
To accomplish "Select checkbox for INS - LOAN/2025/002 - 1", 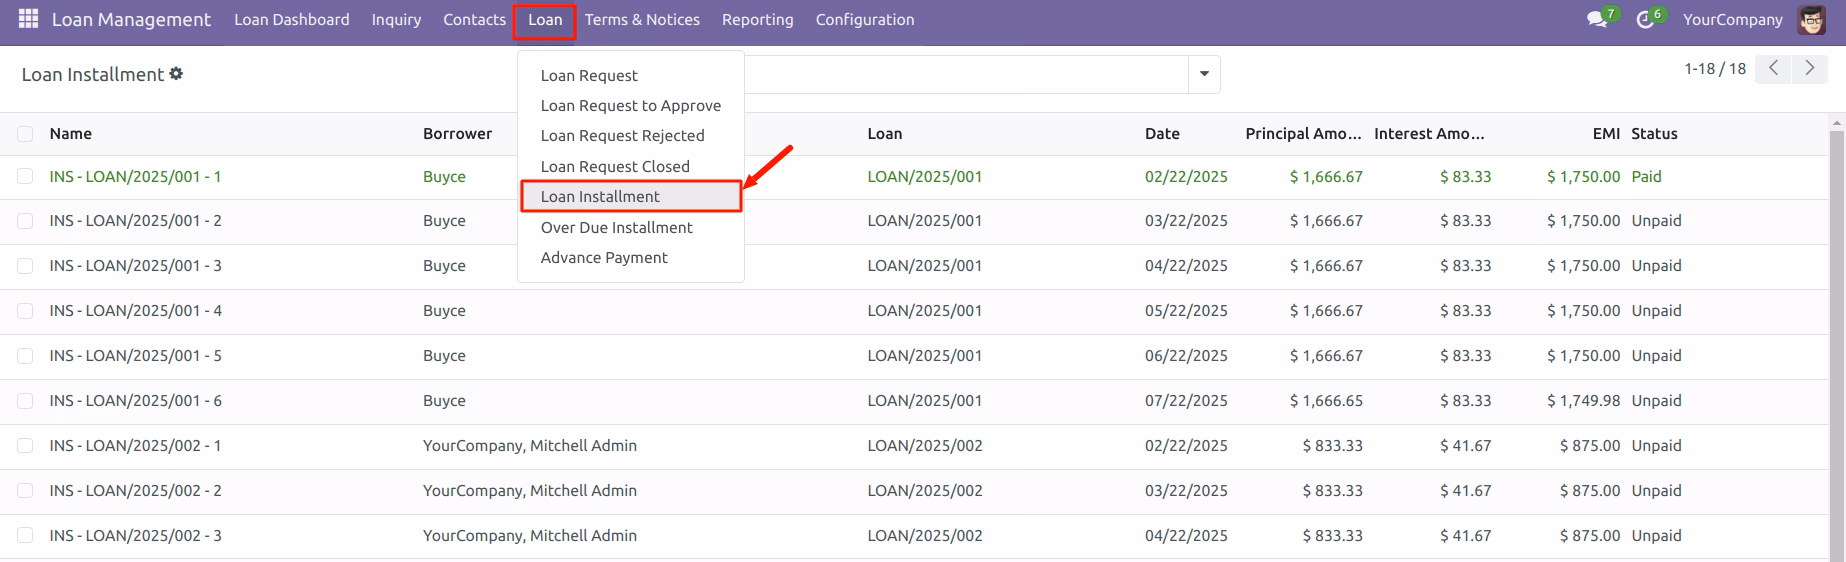I will coord(25,446).
